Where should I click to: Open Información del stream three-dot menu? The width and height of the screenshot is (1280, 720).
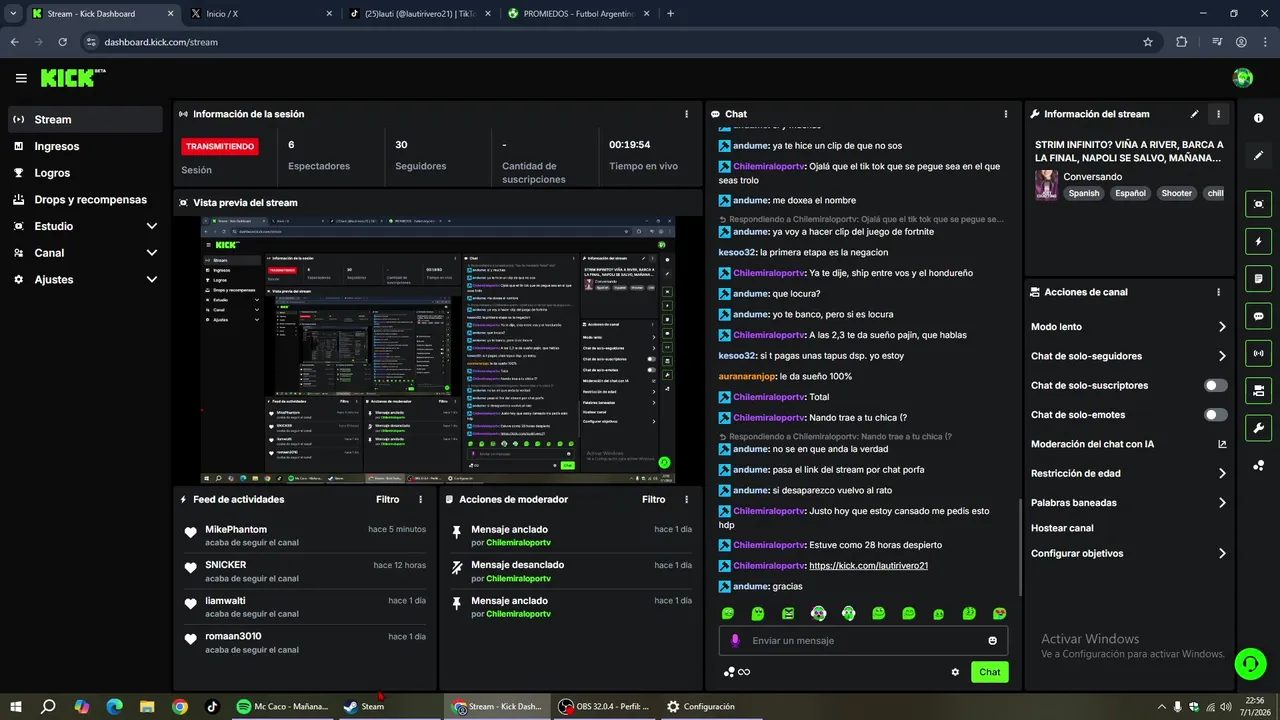tap(1218, 114)
